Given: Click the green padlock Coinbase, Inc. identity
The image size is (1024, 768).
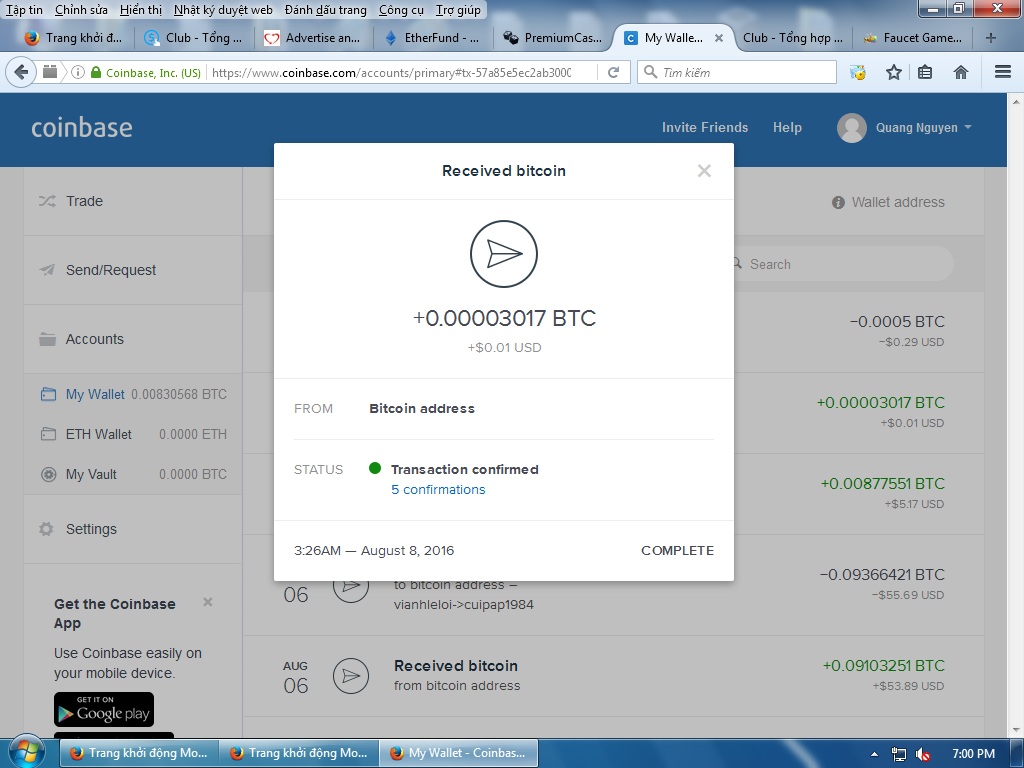Looking at the screenshot, I should [146, 72].
